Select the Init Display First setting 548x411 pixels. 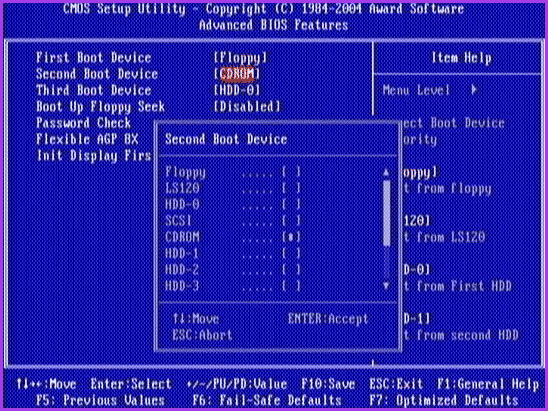tap(94, 156)
